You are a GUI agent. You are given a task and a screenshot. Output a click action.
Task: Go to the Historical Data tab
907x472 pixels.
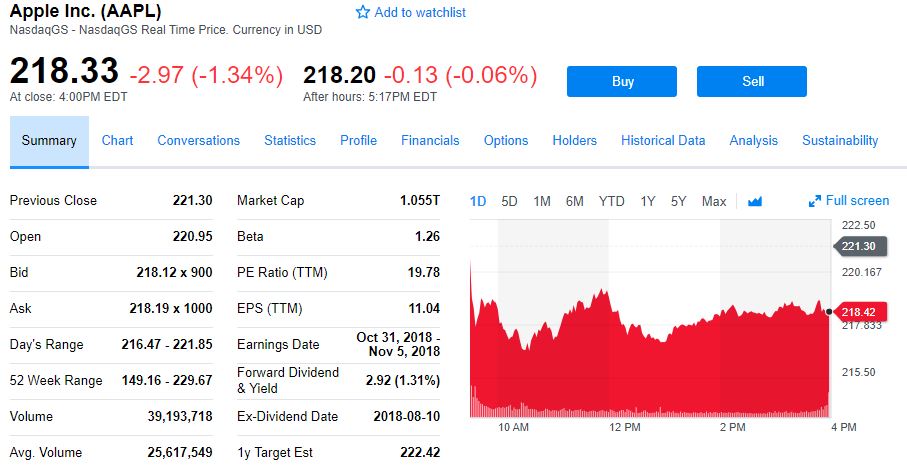pos(663,141)
